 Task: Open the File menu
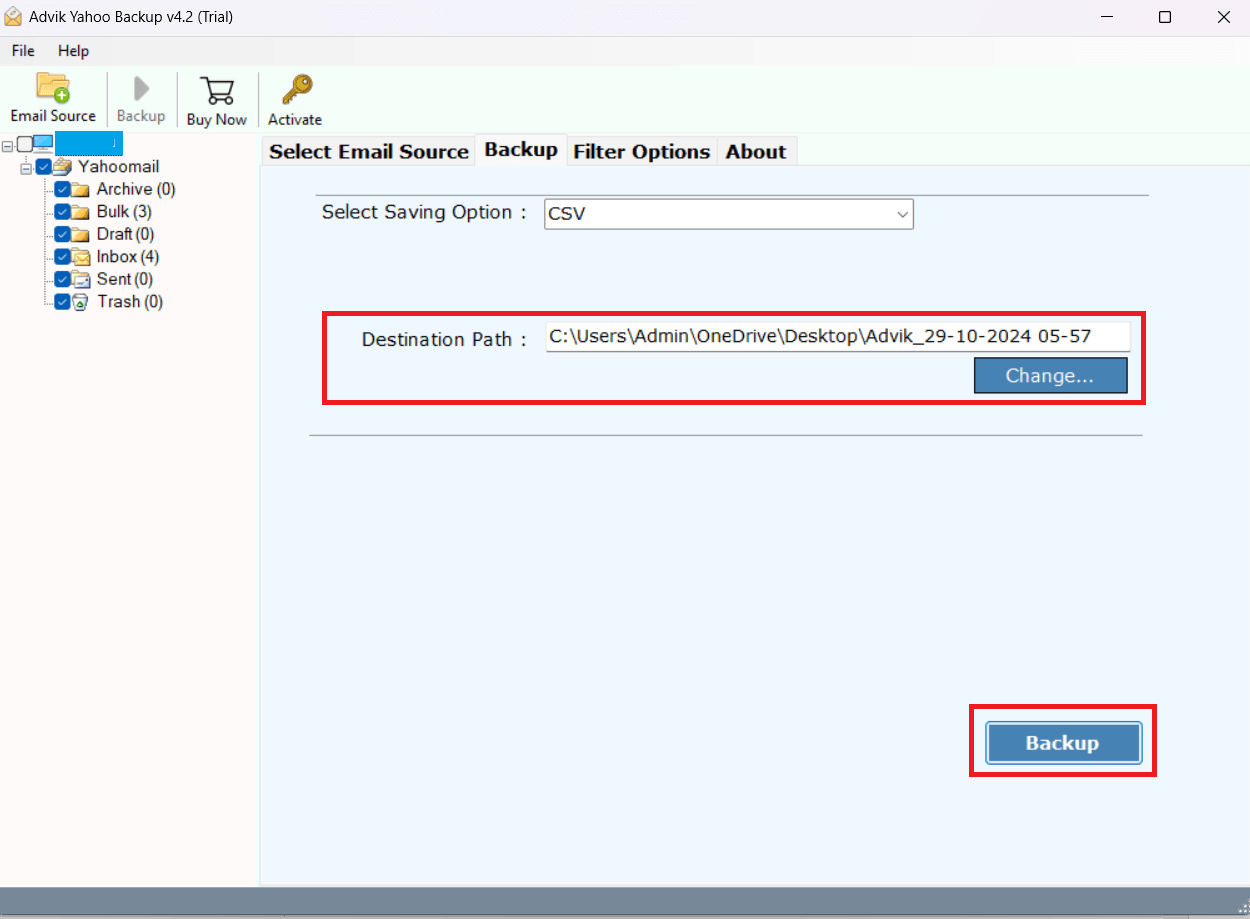coord(23,51)
